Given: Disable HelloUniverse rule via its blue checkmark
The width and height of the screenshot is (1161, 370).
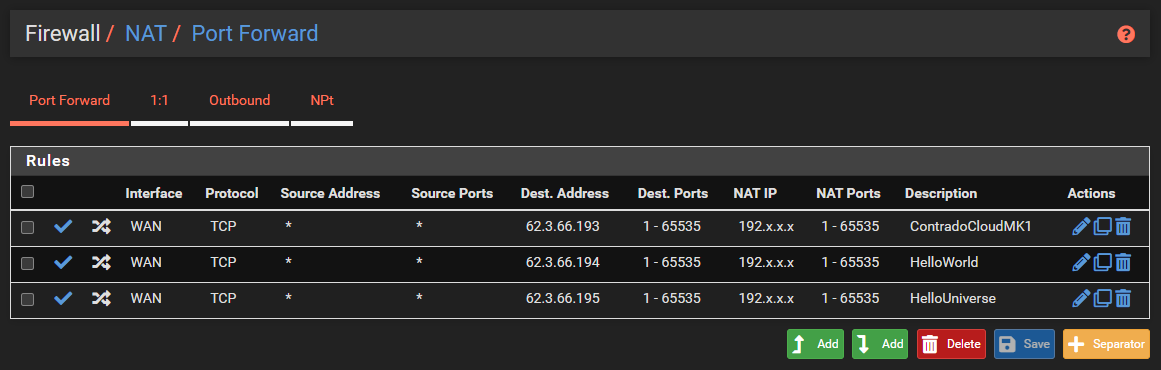Looking at the screenshot, I should pos(64,299).
